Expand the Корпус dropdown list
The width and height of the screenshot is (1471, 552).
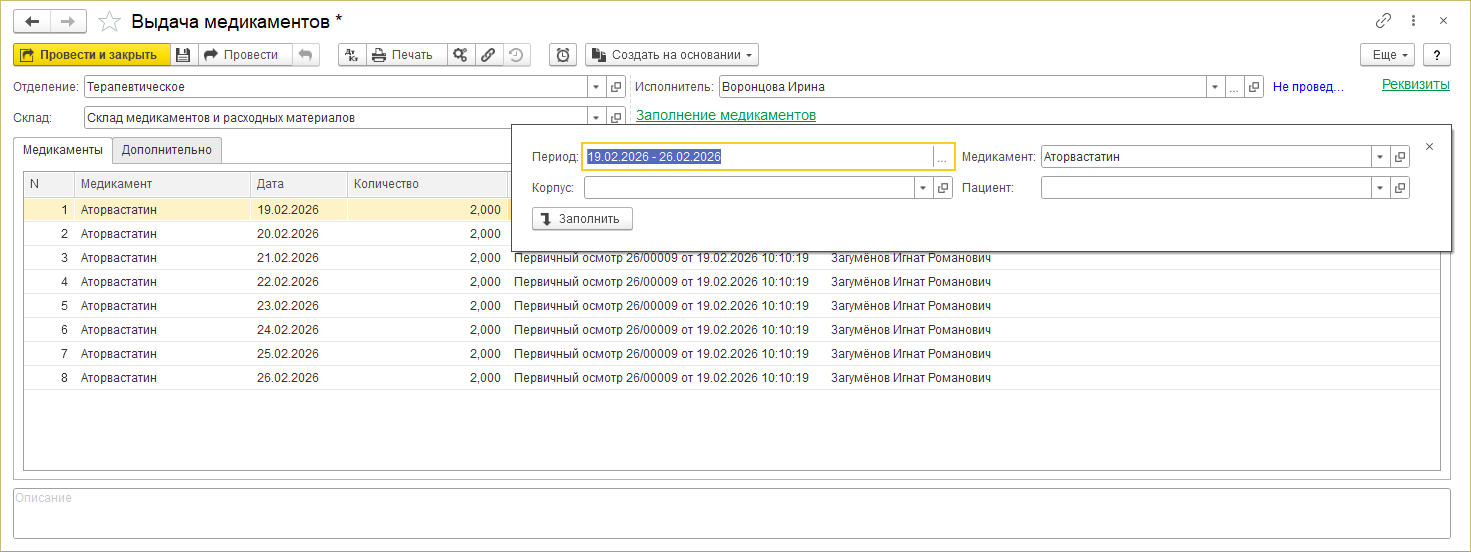point(923,188)
